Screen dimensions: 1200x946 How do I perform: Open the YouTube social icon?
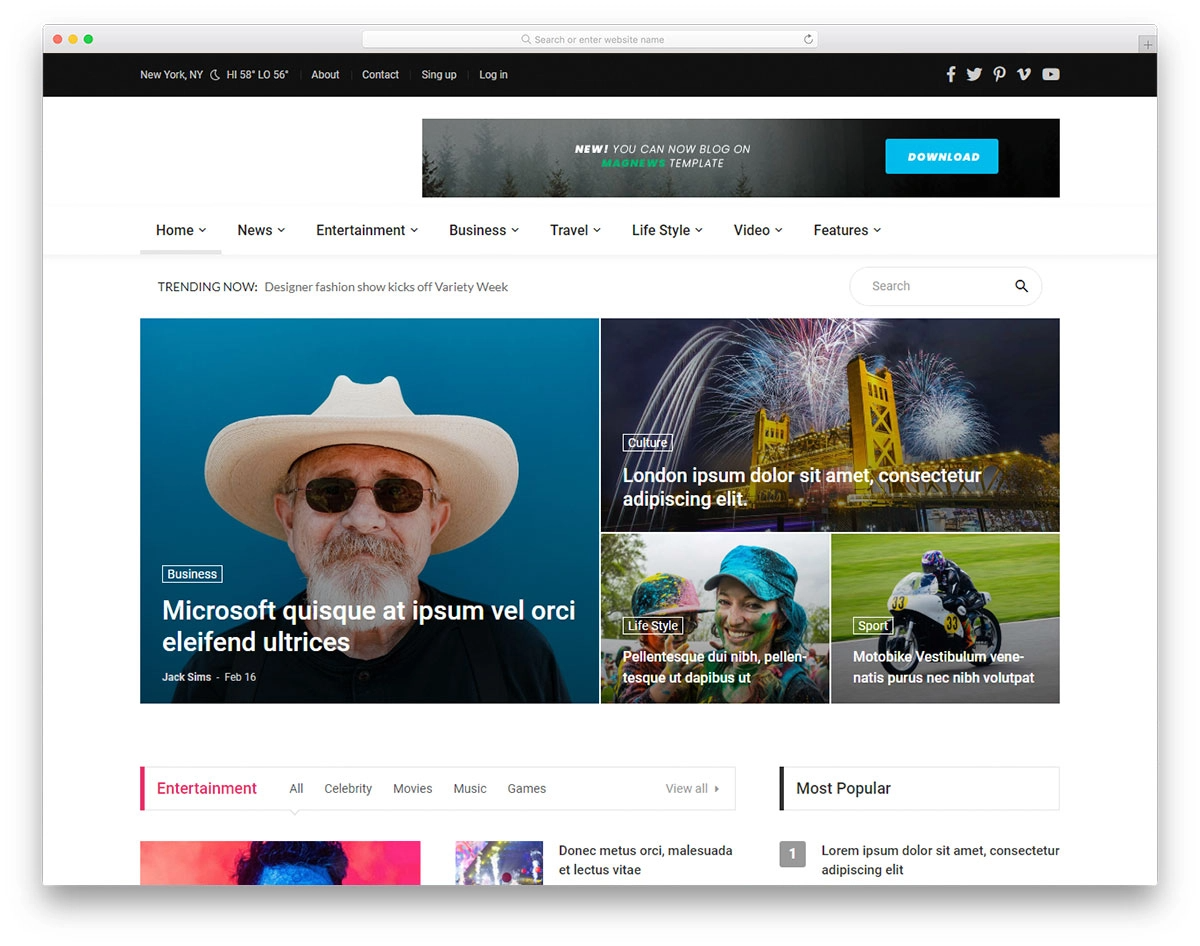point(1050,74)
